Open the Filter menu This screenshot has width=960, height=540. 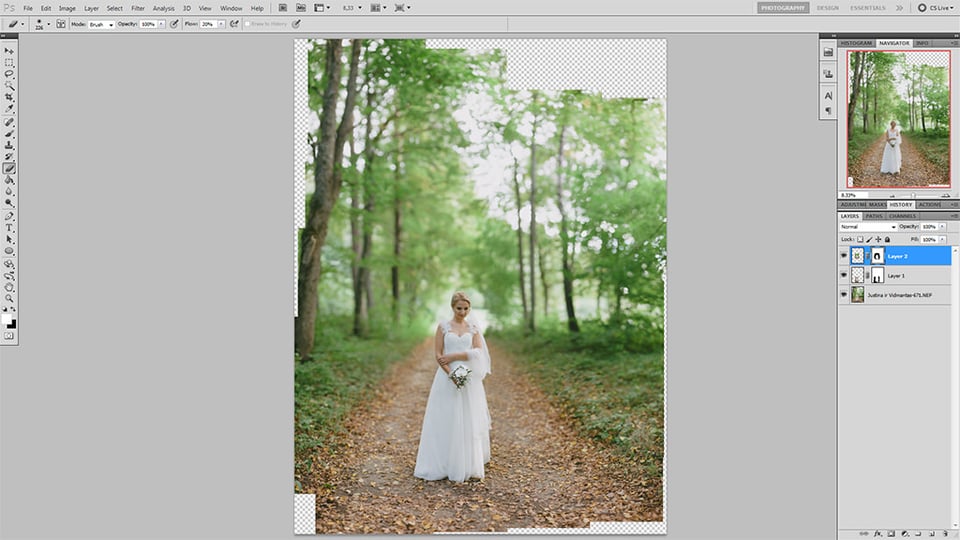point(138,9)
